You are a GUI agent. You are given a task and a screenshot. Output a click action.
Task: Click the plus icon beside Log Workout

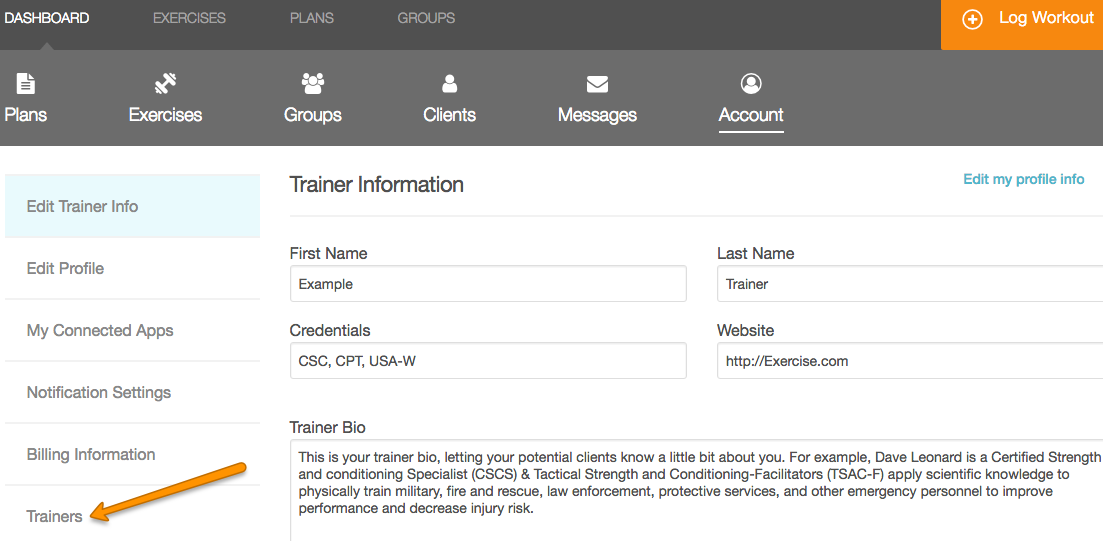972,20
